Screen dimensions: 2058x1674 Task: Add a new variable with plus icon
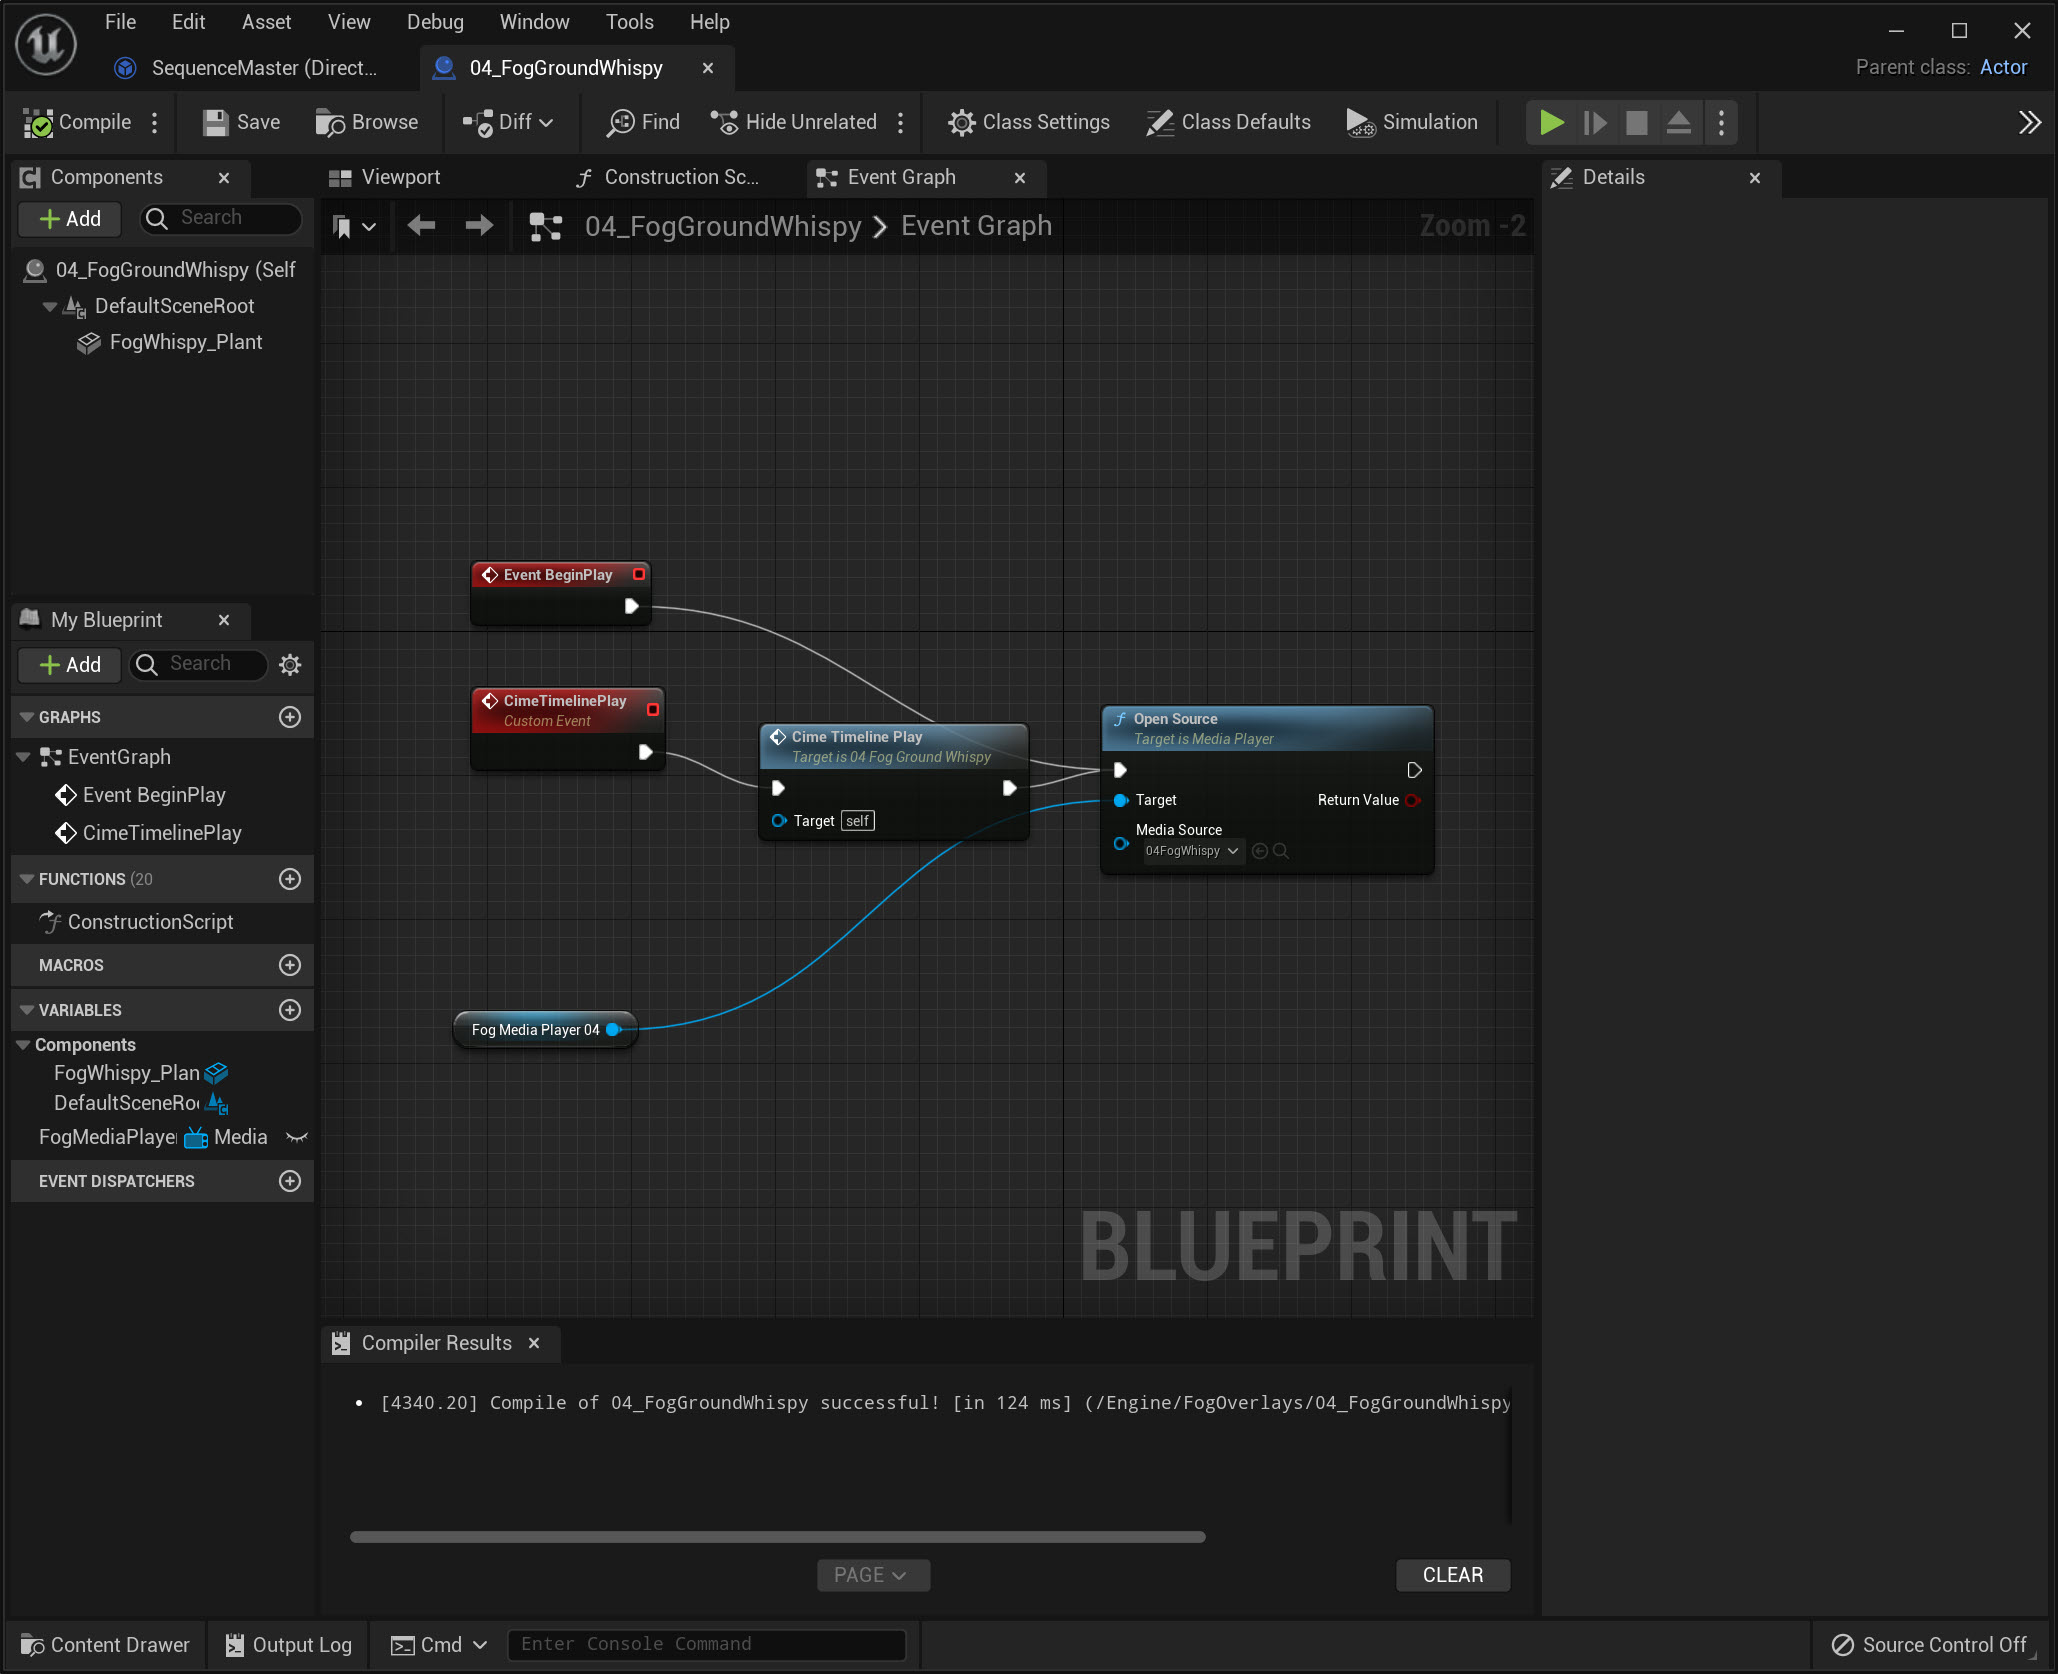pyautogui.click(x=290, y=1010)
